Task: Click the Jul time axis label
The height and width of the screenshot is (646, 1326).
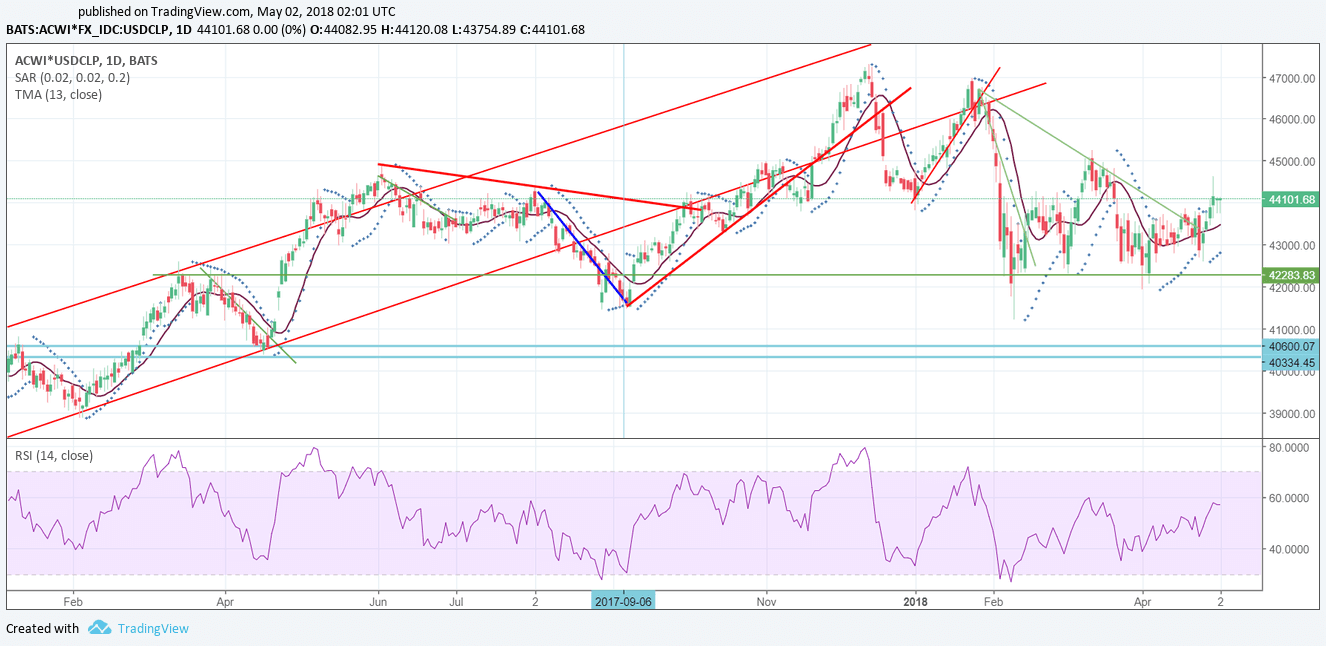Action: [x=456, y=603]
